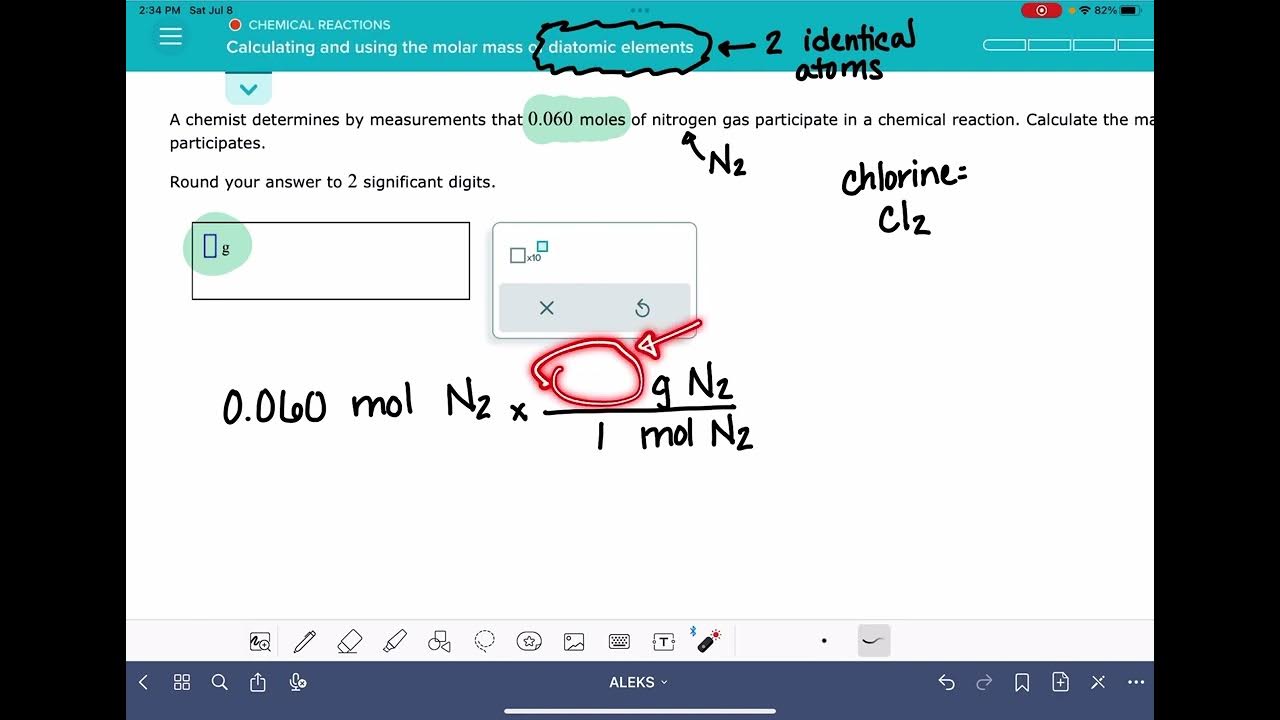This screenshot has height=720, width=1280.
Task: Expand the question dropdown chevron tab
Action: [249, 89]
